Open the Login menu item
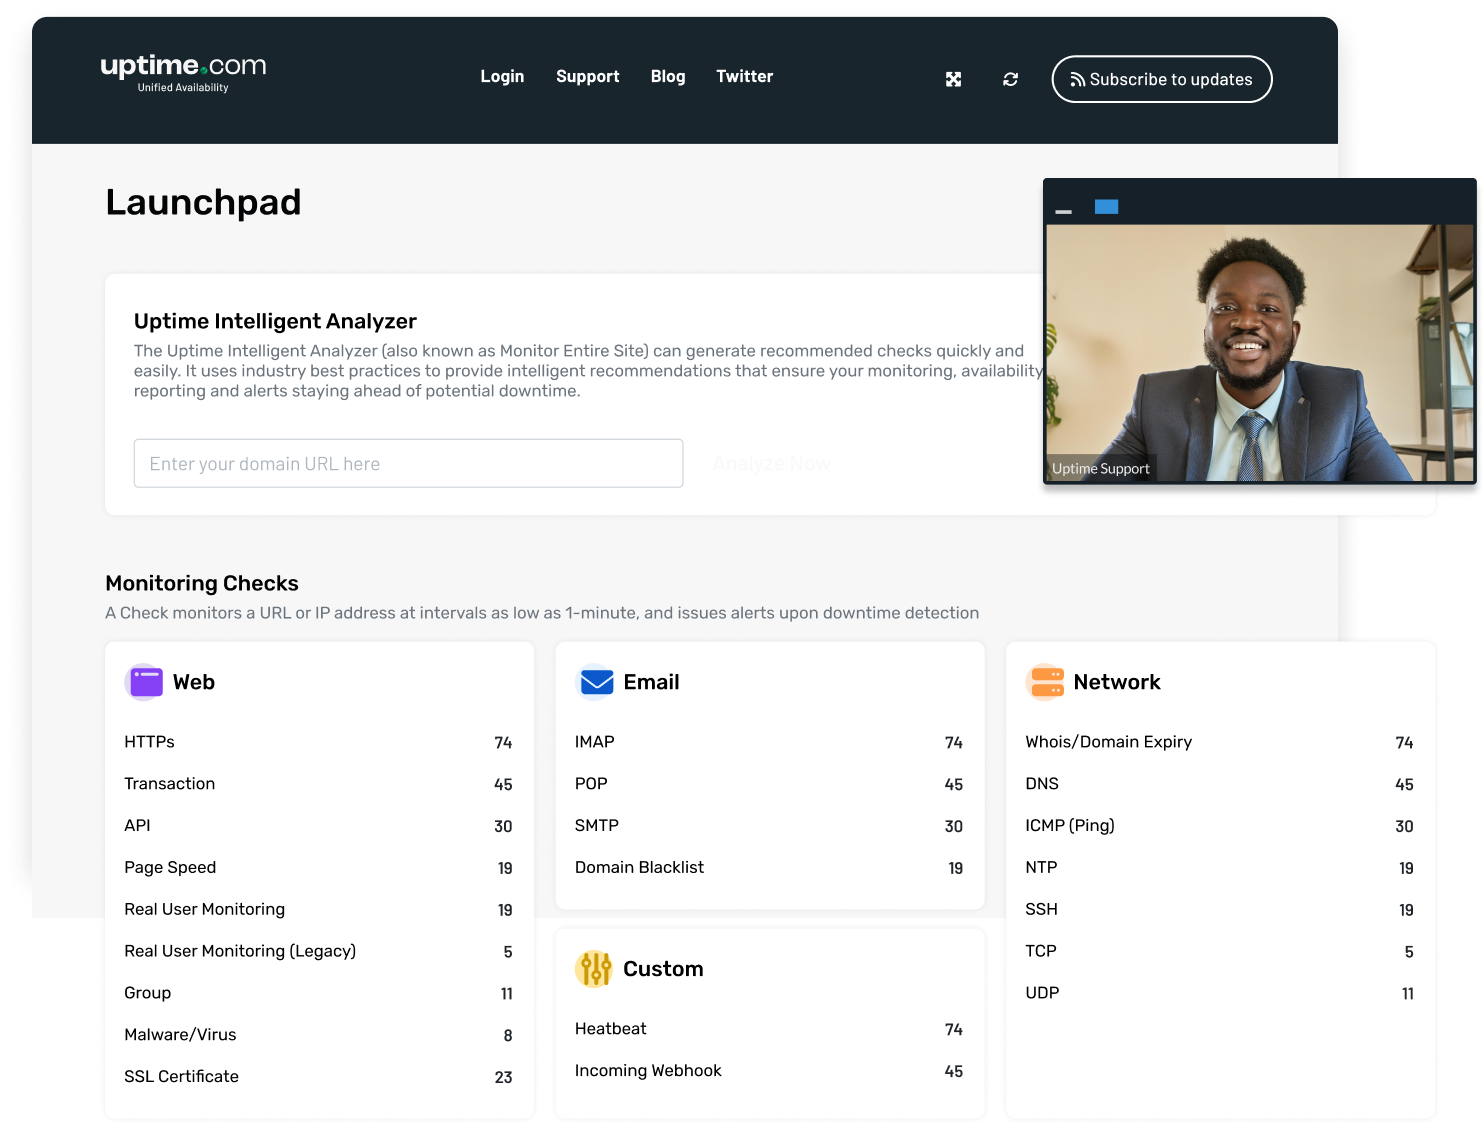Image resolution: width=1484 pixels, height=1126 pixels. click(x=502, y=76)
